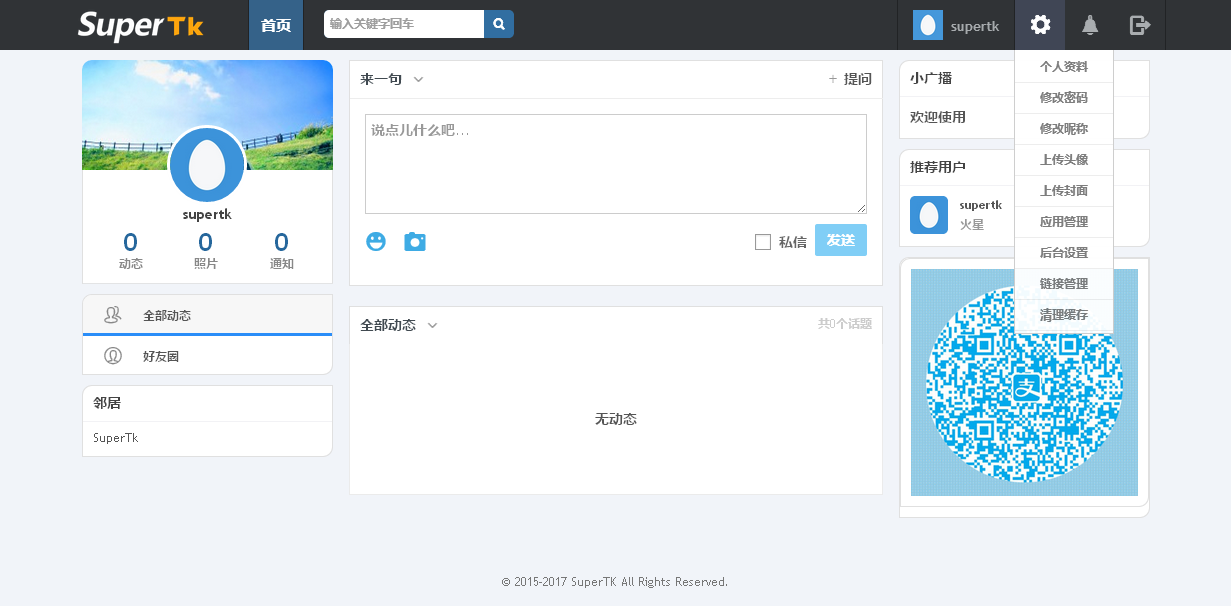
Task: Choose 清理缓存 in the settings menu
Action: [x=1063, y=315]
